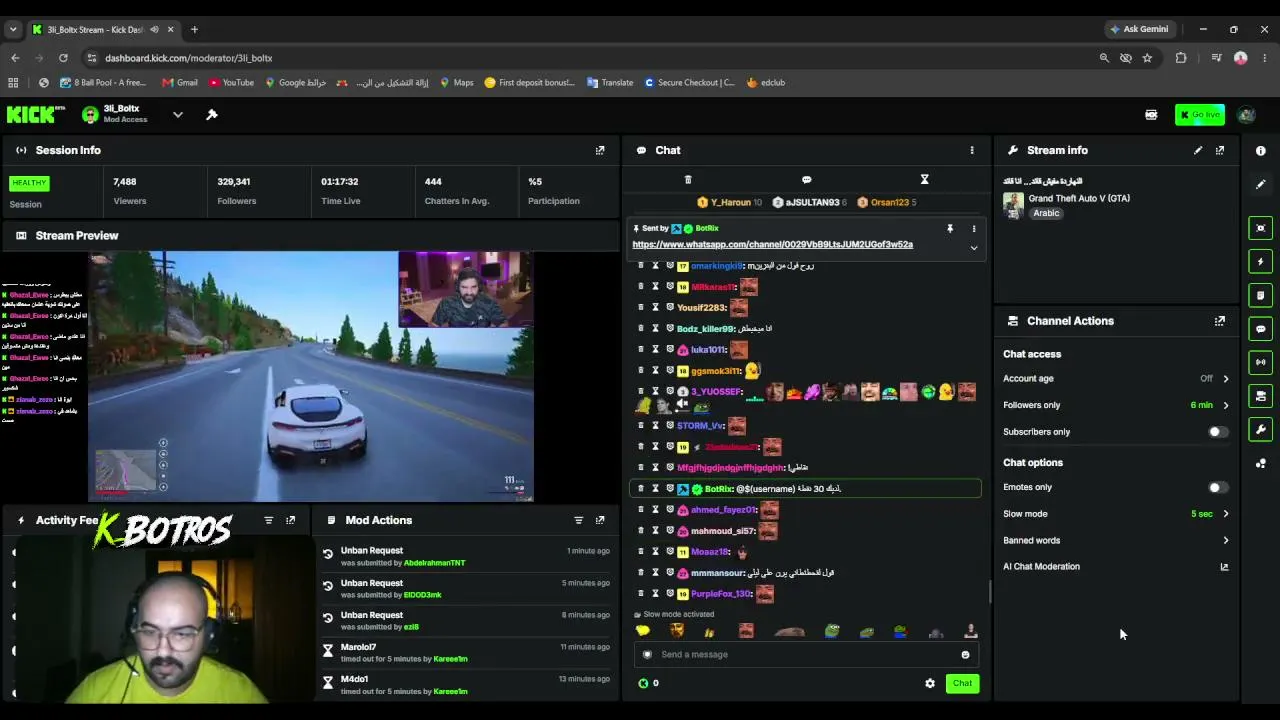Toggle the channel actions sidebar button

tap(1261, 396)
